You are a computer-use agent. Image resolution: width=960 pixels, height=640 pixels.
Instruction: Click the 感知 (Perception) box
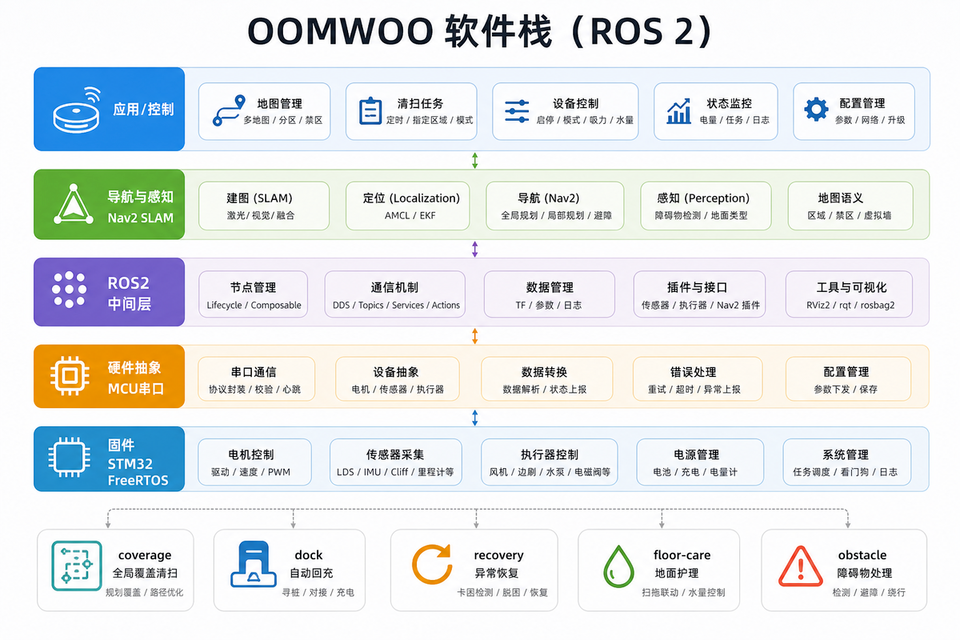pos(706,206)
